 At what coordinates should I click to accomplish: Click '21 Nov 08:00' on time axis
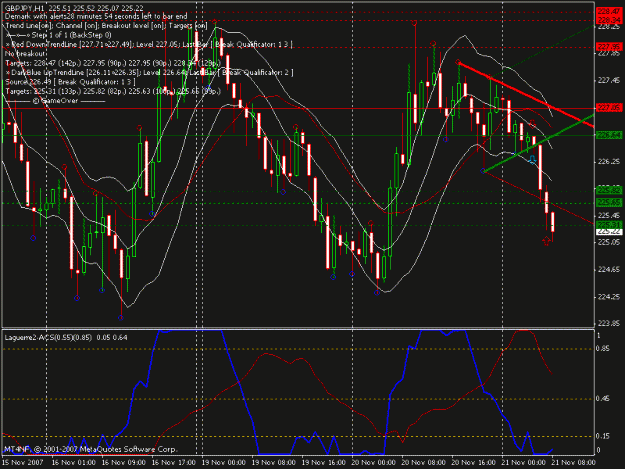point(573,463)
